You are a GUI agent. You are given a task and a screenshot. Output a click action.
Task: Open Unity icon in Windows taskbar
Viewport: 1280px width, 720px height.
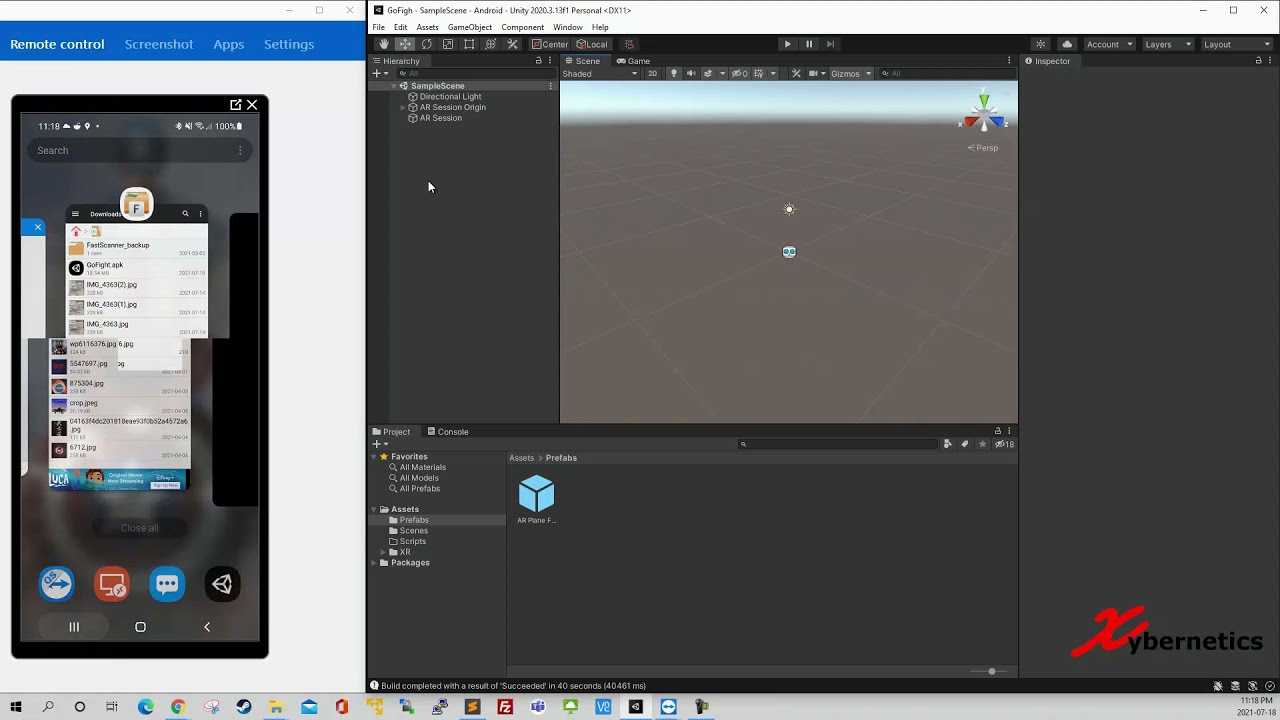636,706
